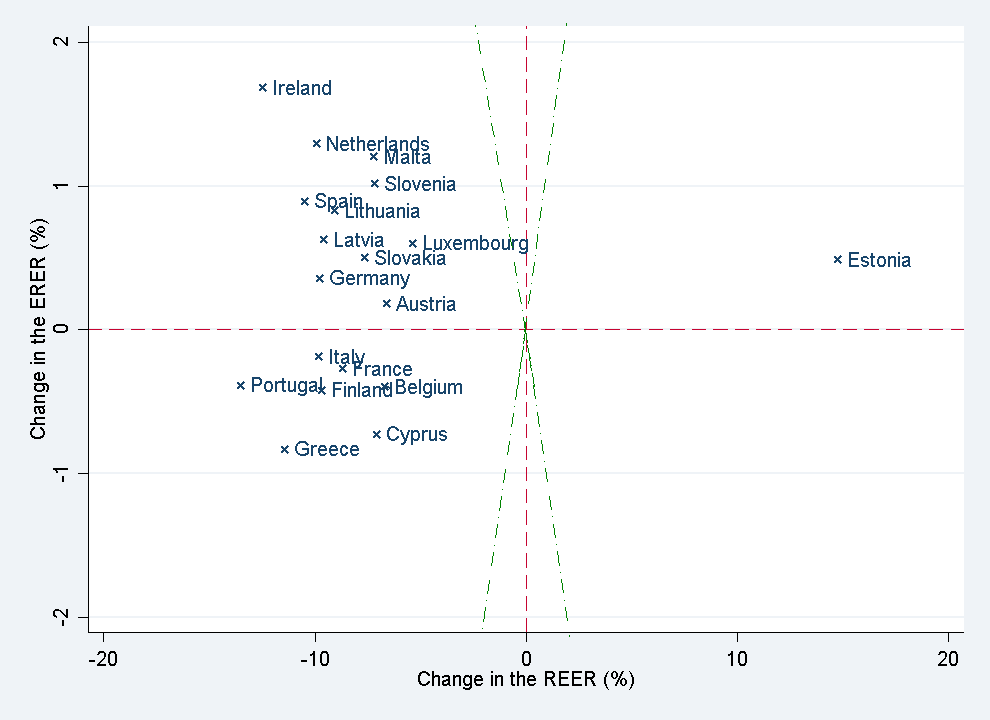Click the y-axis title Change in the ERER
Screen dimensions: 990x720
pyautogui.click(x=38, y=328)
